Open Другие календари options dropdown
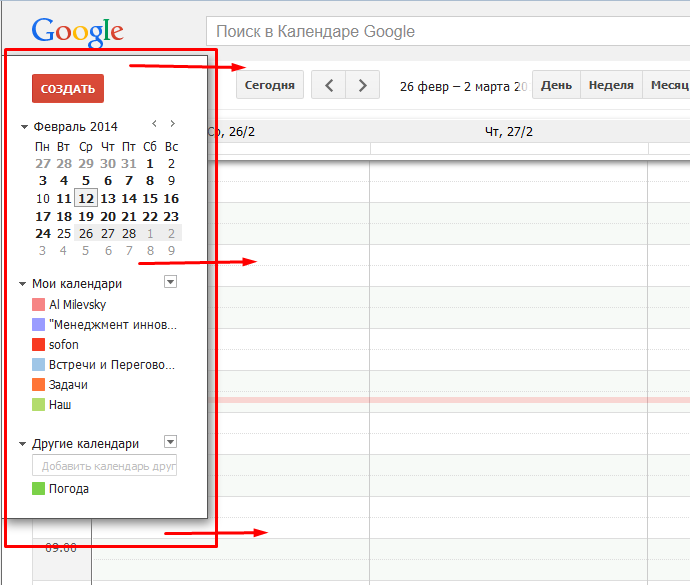This screenshot has width=690, height=585. point(170,442)
